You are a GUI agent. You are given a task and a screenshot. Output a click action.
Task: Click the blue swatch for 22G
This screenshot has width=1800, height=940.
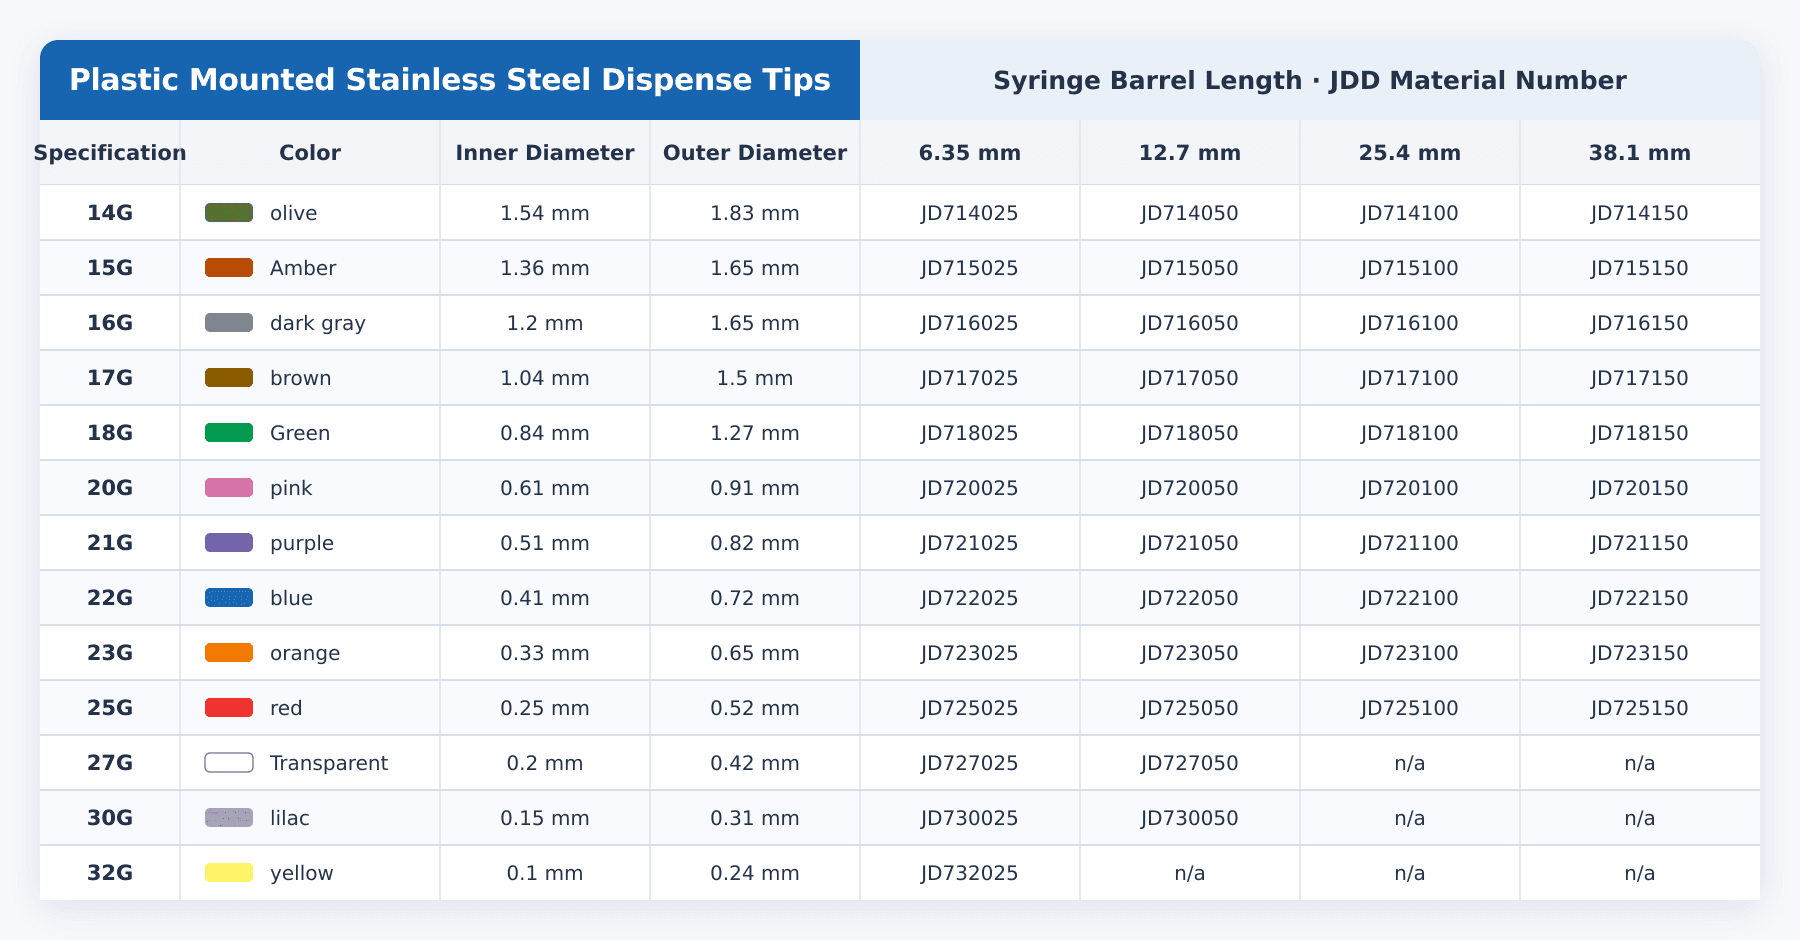coord(229,597)
